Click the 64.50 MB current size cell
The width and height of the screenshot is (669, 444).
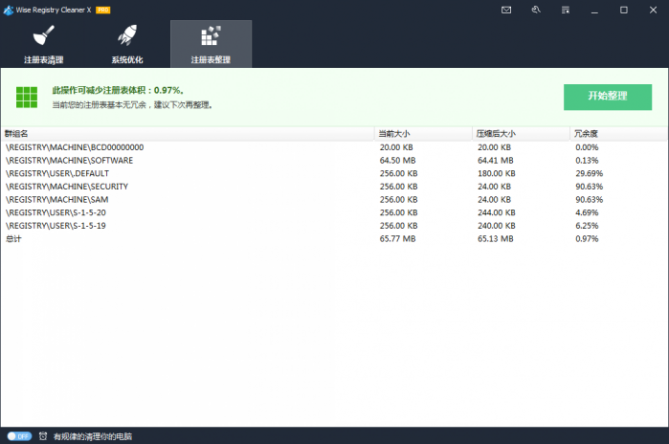398,160
